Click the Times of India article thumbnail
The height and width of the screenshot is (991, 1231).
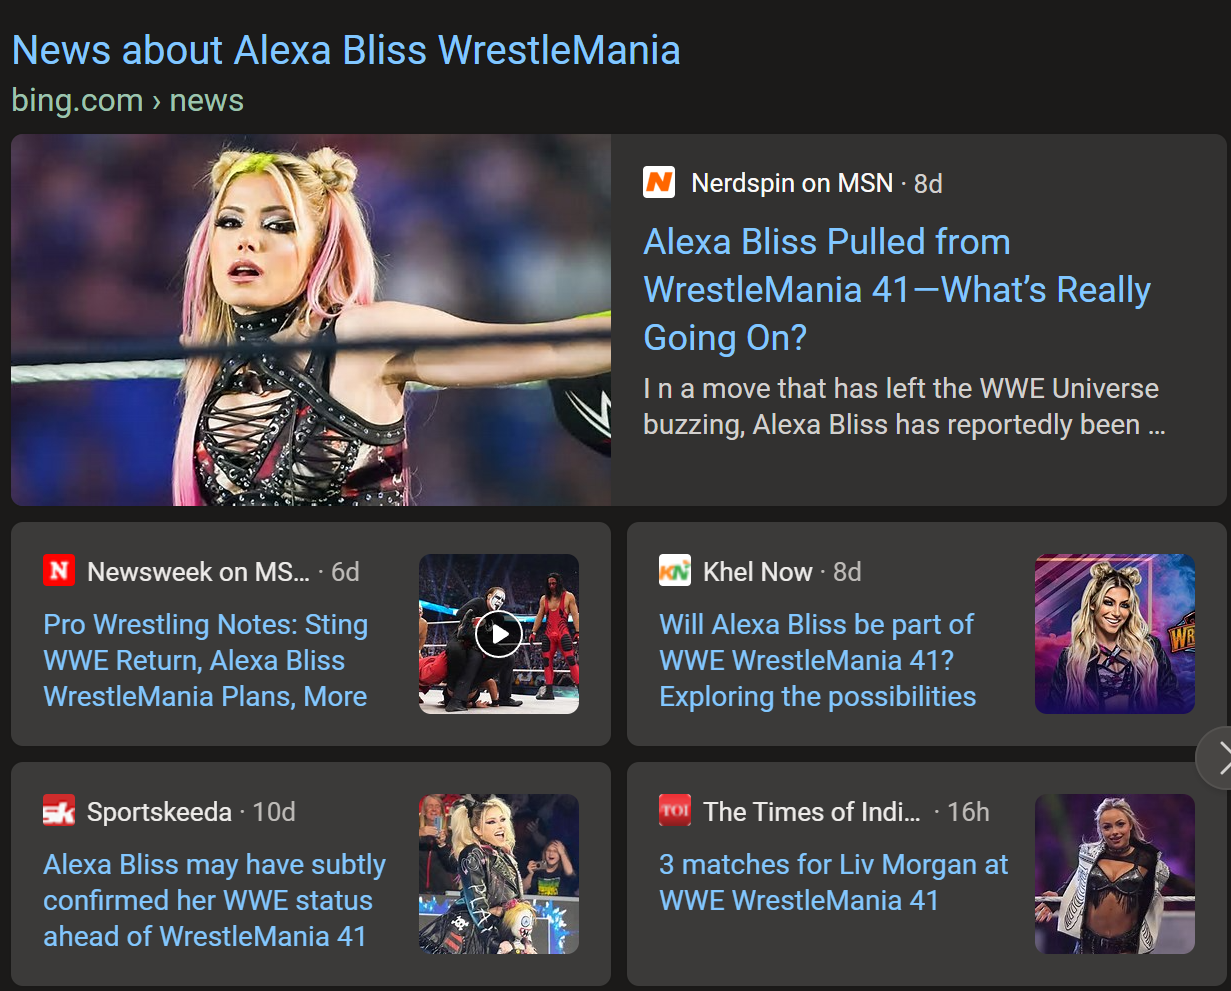click(1114, 873)
